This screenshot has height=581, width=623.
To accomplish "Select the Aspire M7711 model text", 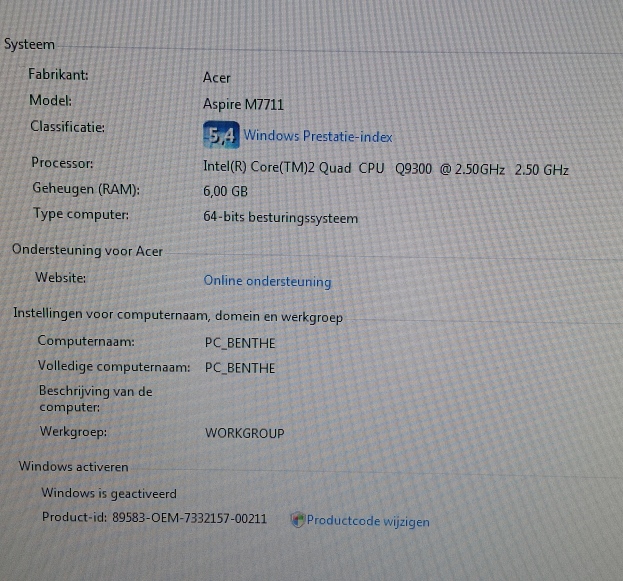I will pyautogui.click(x=243, y=105).
